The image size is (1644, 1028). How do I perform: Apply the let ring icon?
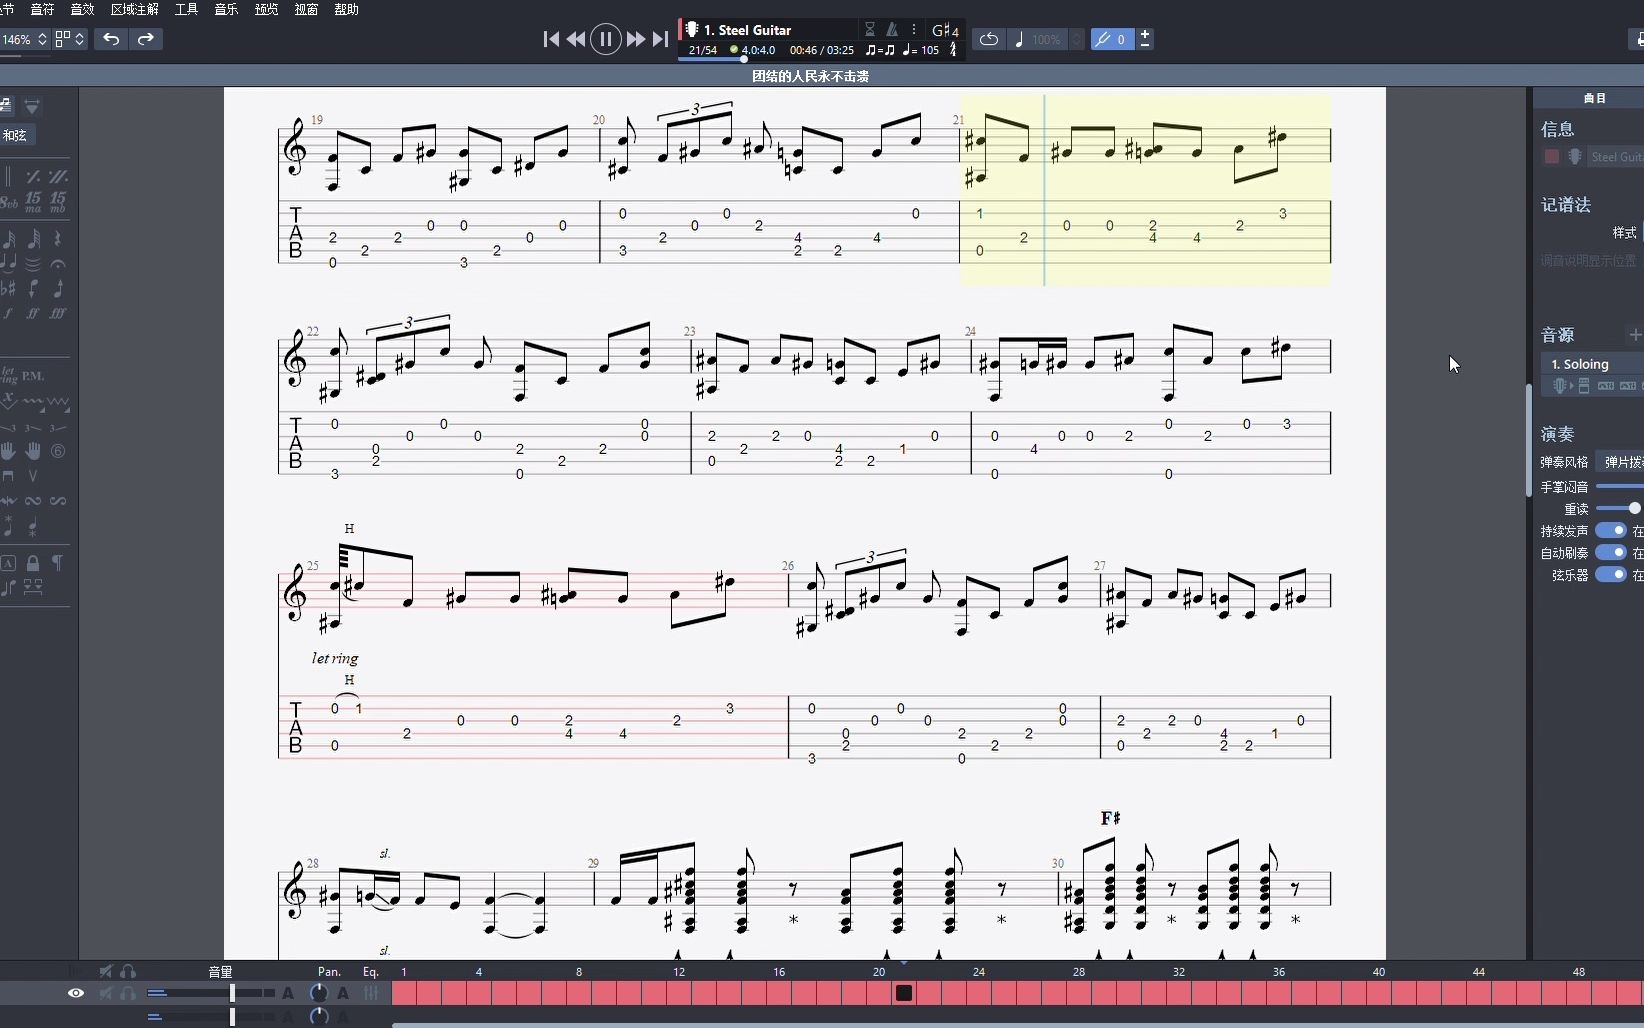coord(9,376)
